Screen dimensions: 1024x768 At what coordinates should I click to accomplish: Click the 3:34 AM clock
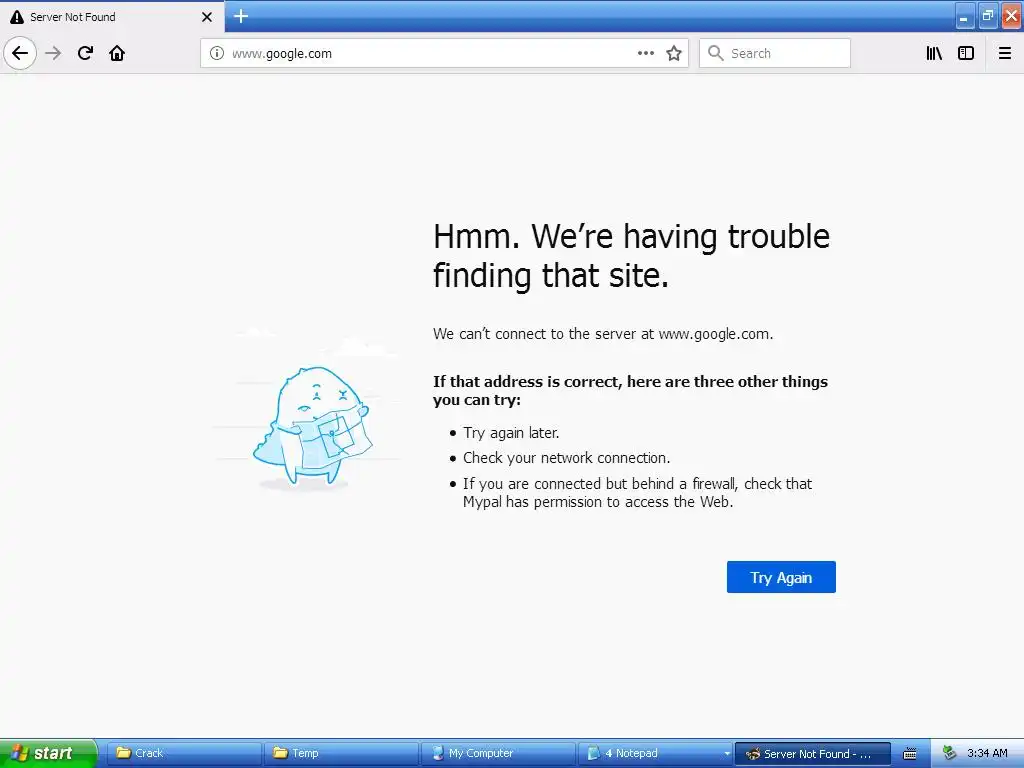click(x=987, y=753)
